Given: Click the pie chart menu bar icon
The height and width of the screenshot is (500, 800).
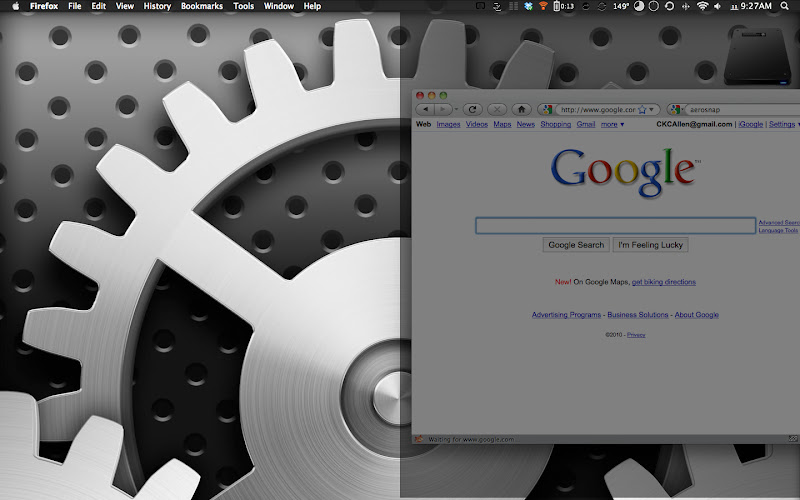Looking at the screenshot, I should (639, 6).
